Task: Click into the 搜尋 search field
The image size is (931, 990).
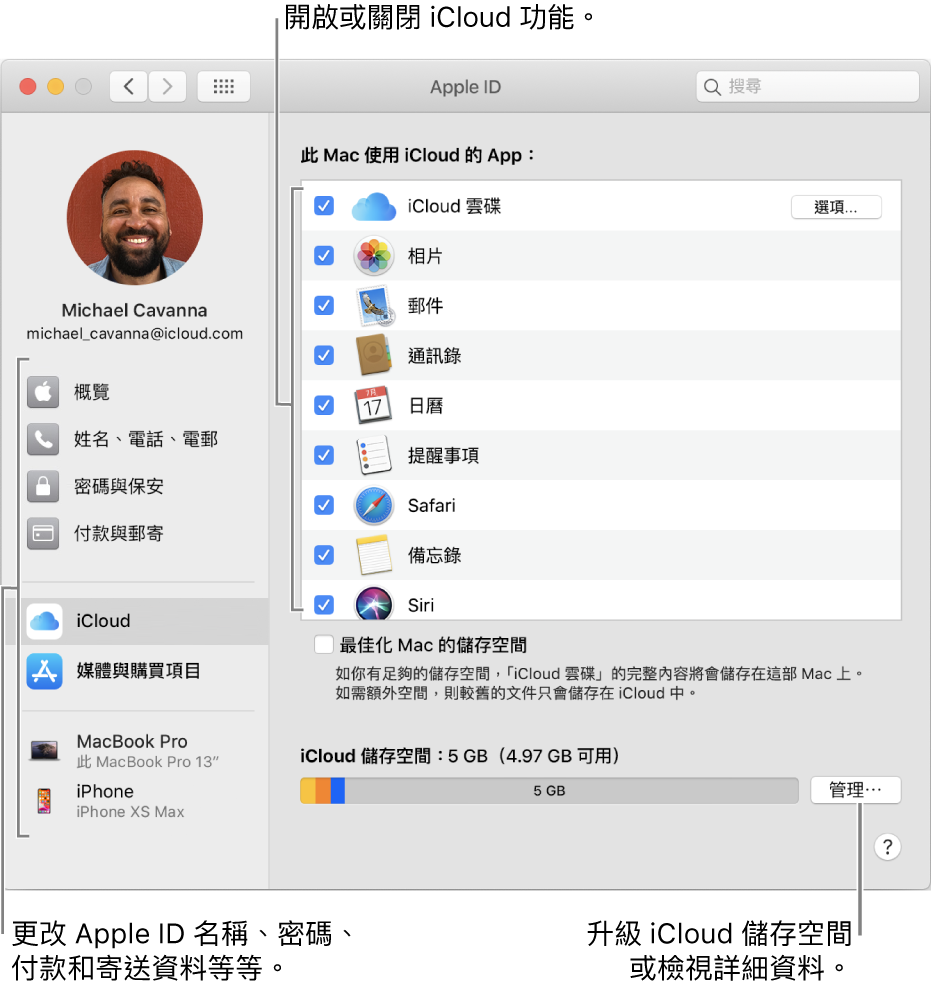Action: pos(807,86)
